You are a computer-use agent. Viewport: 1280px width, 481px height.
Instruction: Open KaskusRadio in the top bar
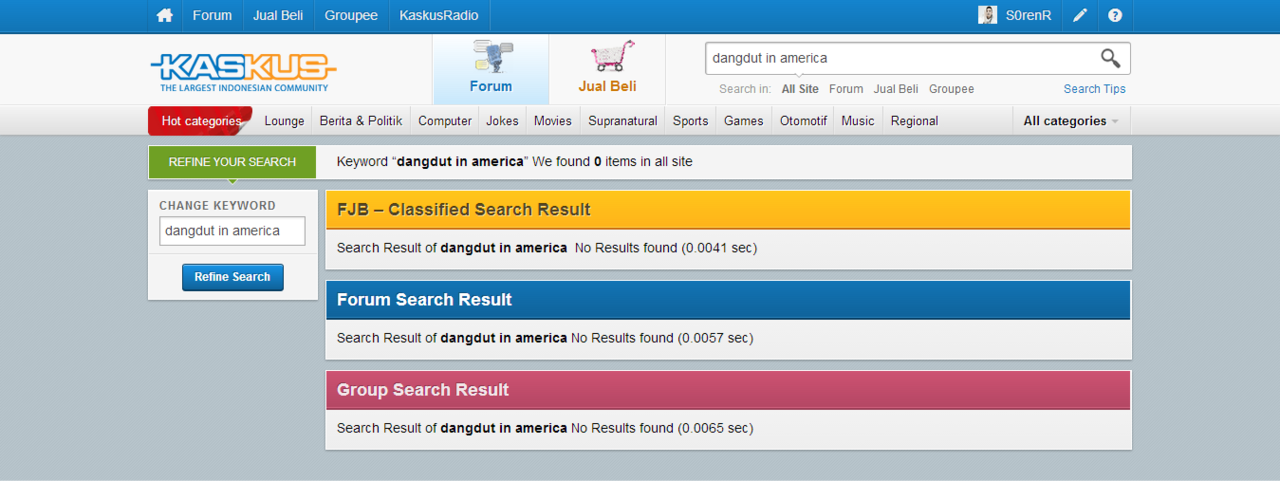point(439,16)
